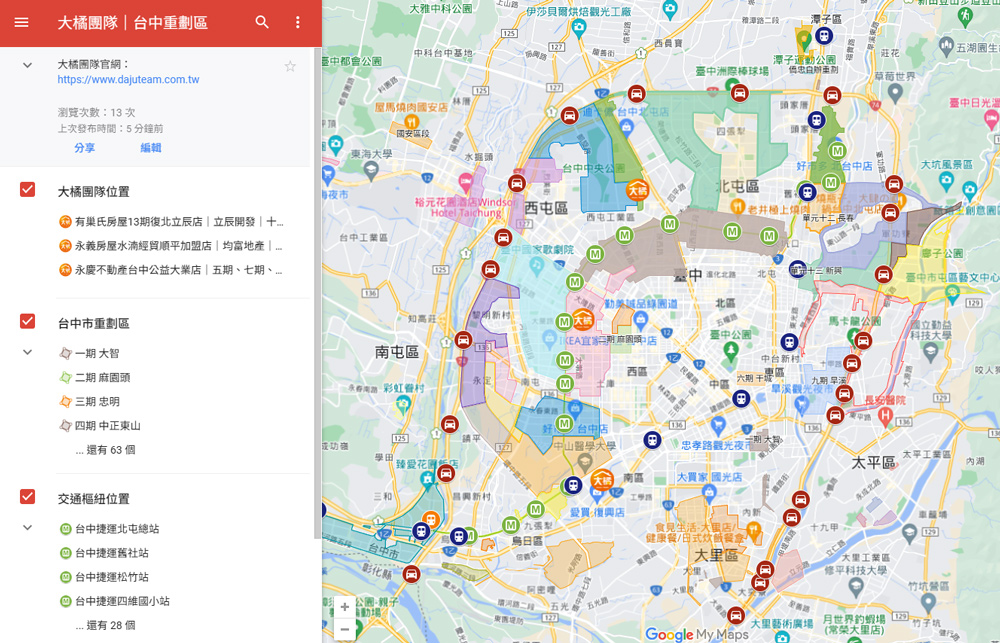The image size is (1000, 643).
Task: Select 有巢氏房屋13期復北立辰店 entry
Action: (171, 222)
